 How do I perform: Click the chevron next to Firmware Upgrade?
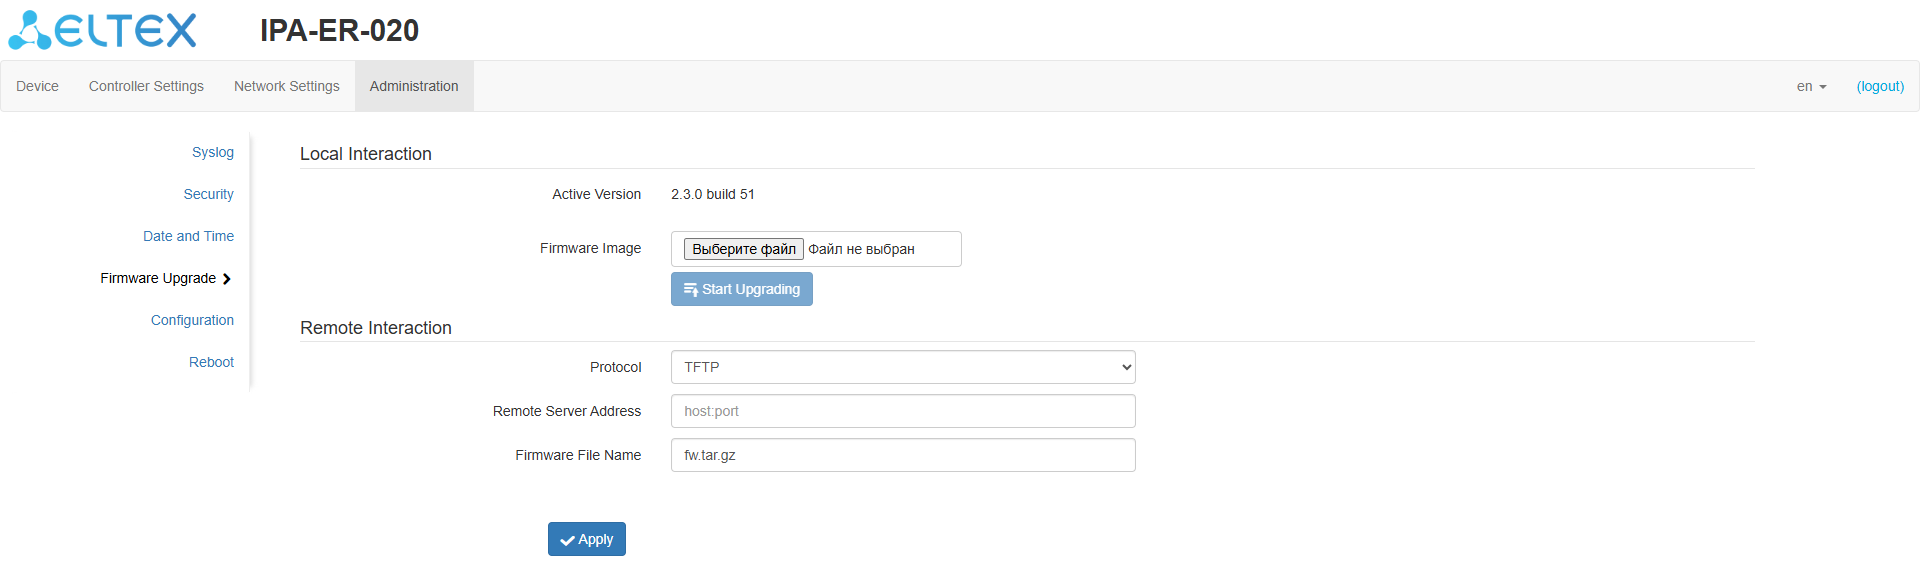pyautogui.click(x=227, y=279)
